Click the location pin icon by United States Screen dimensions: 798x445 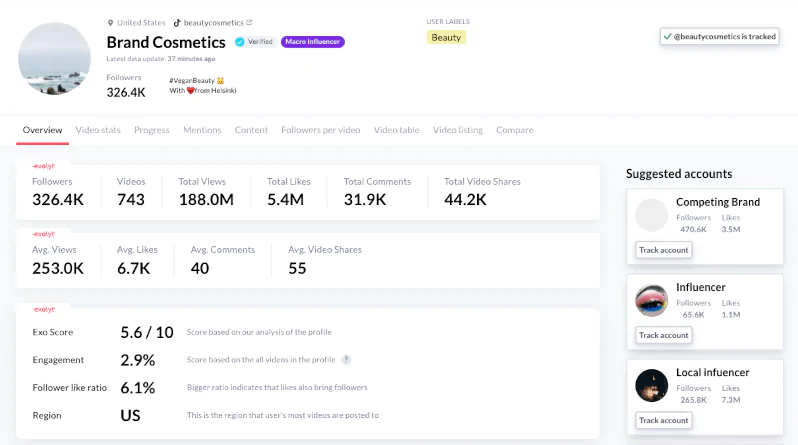110,22
